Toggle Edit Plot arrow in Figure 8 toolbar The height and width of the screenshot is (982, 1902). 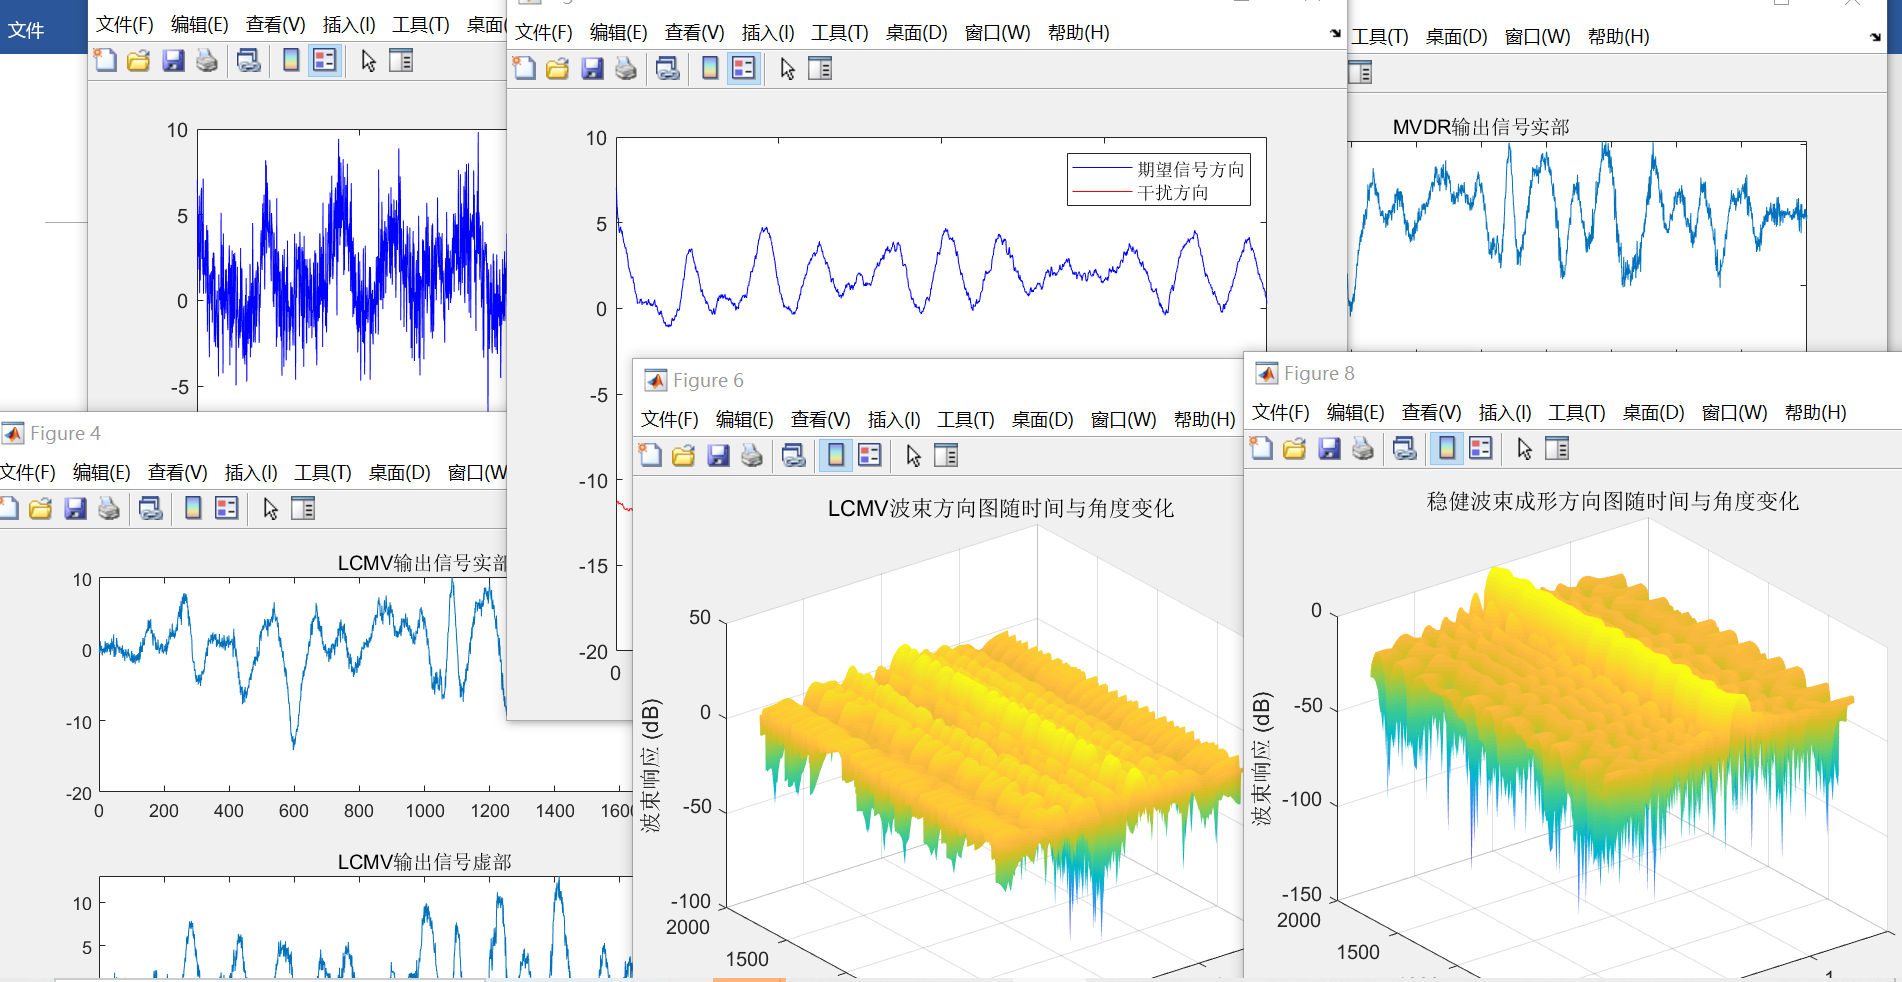tap(1524, 449)
